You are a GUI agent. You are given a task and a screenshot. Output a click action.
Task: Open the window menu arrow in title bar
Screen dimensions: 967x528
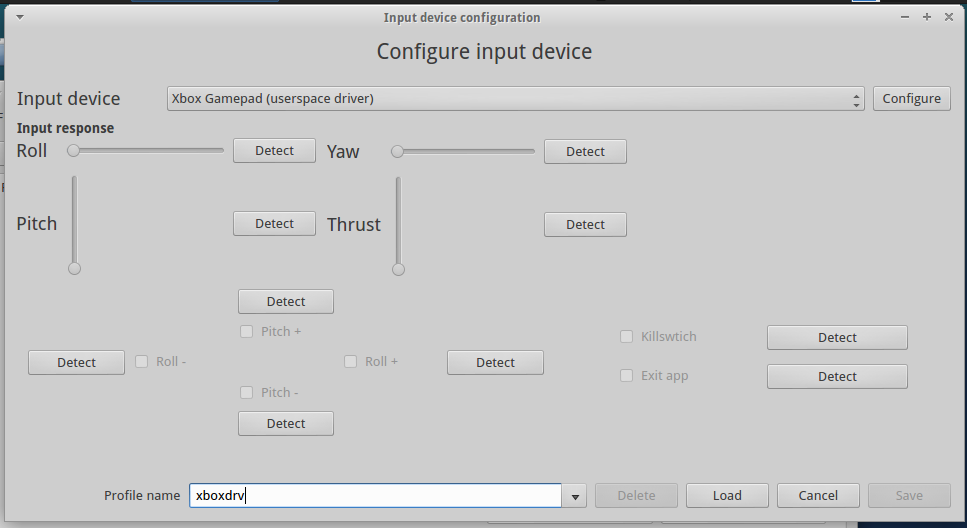(x=19, y=17)
